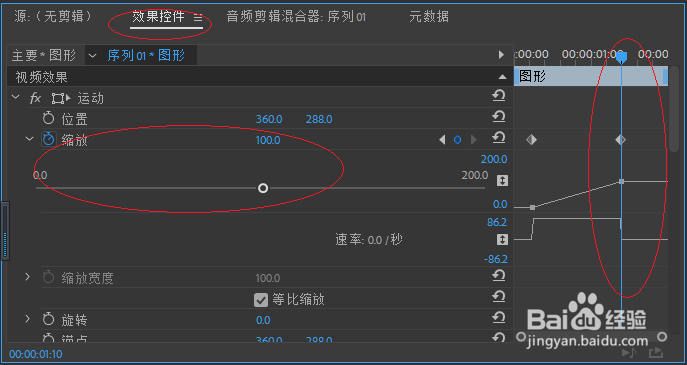
Task: Toggle 缩放 animation stopwatch
Action: [48, 139]
